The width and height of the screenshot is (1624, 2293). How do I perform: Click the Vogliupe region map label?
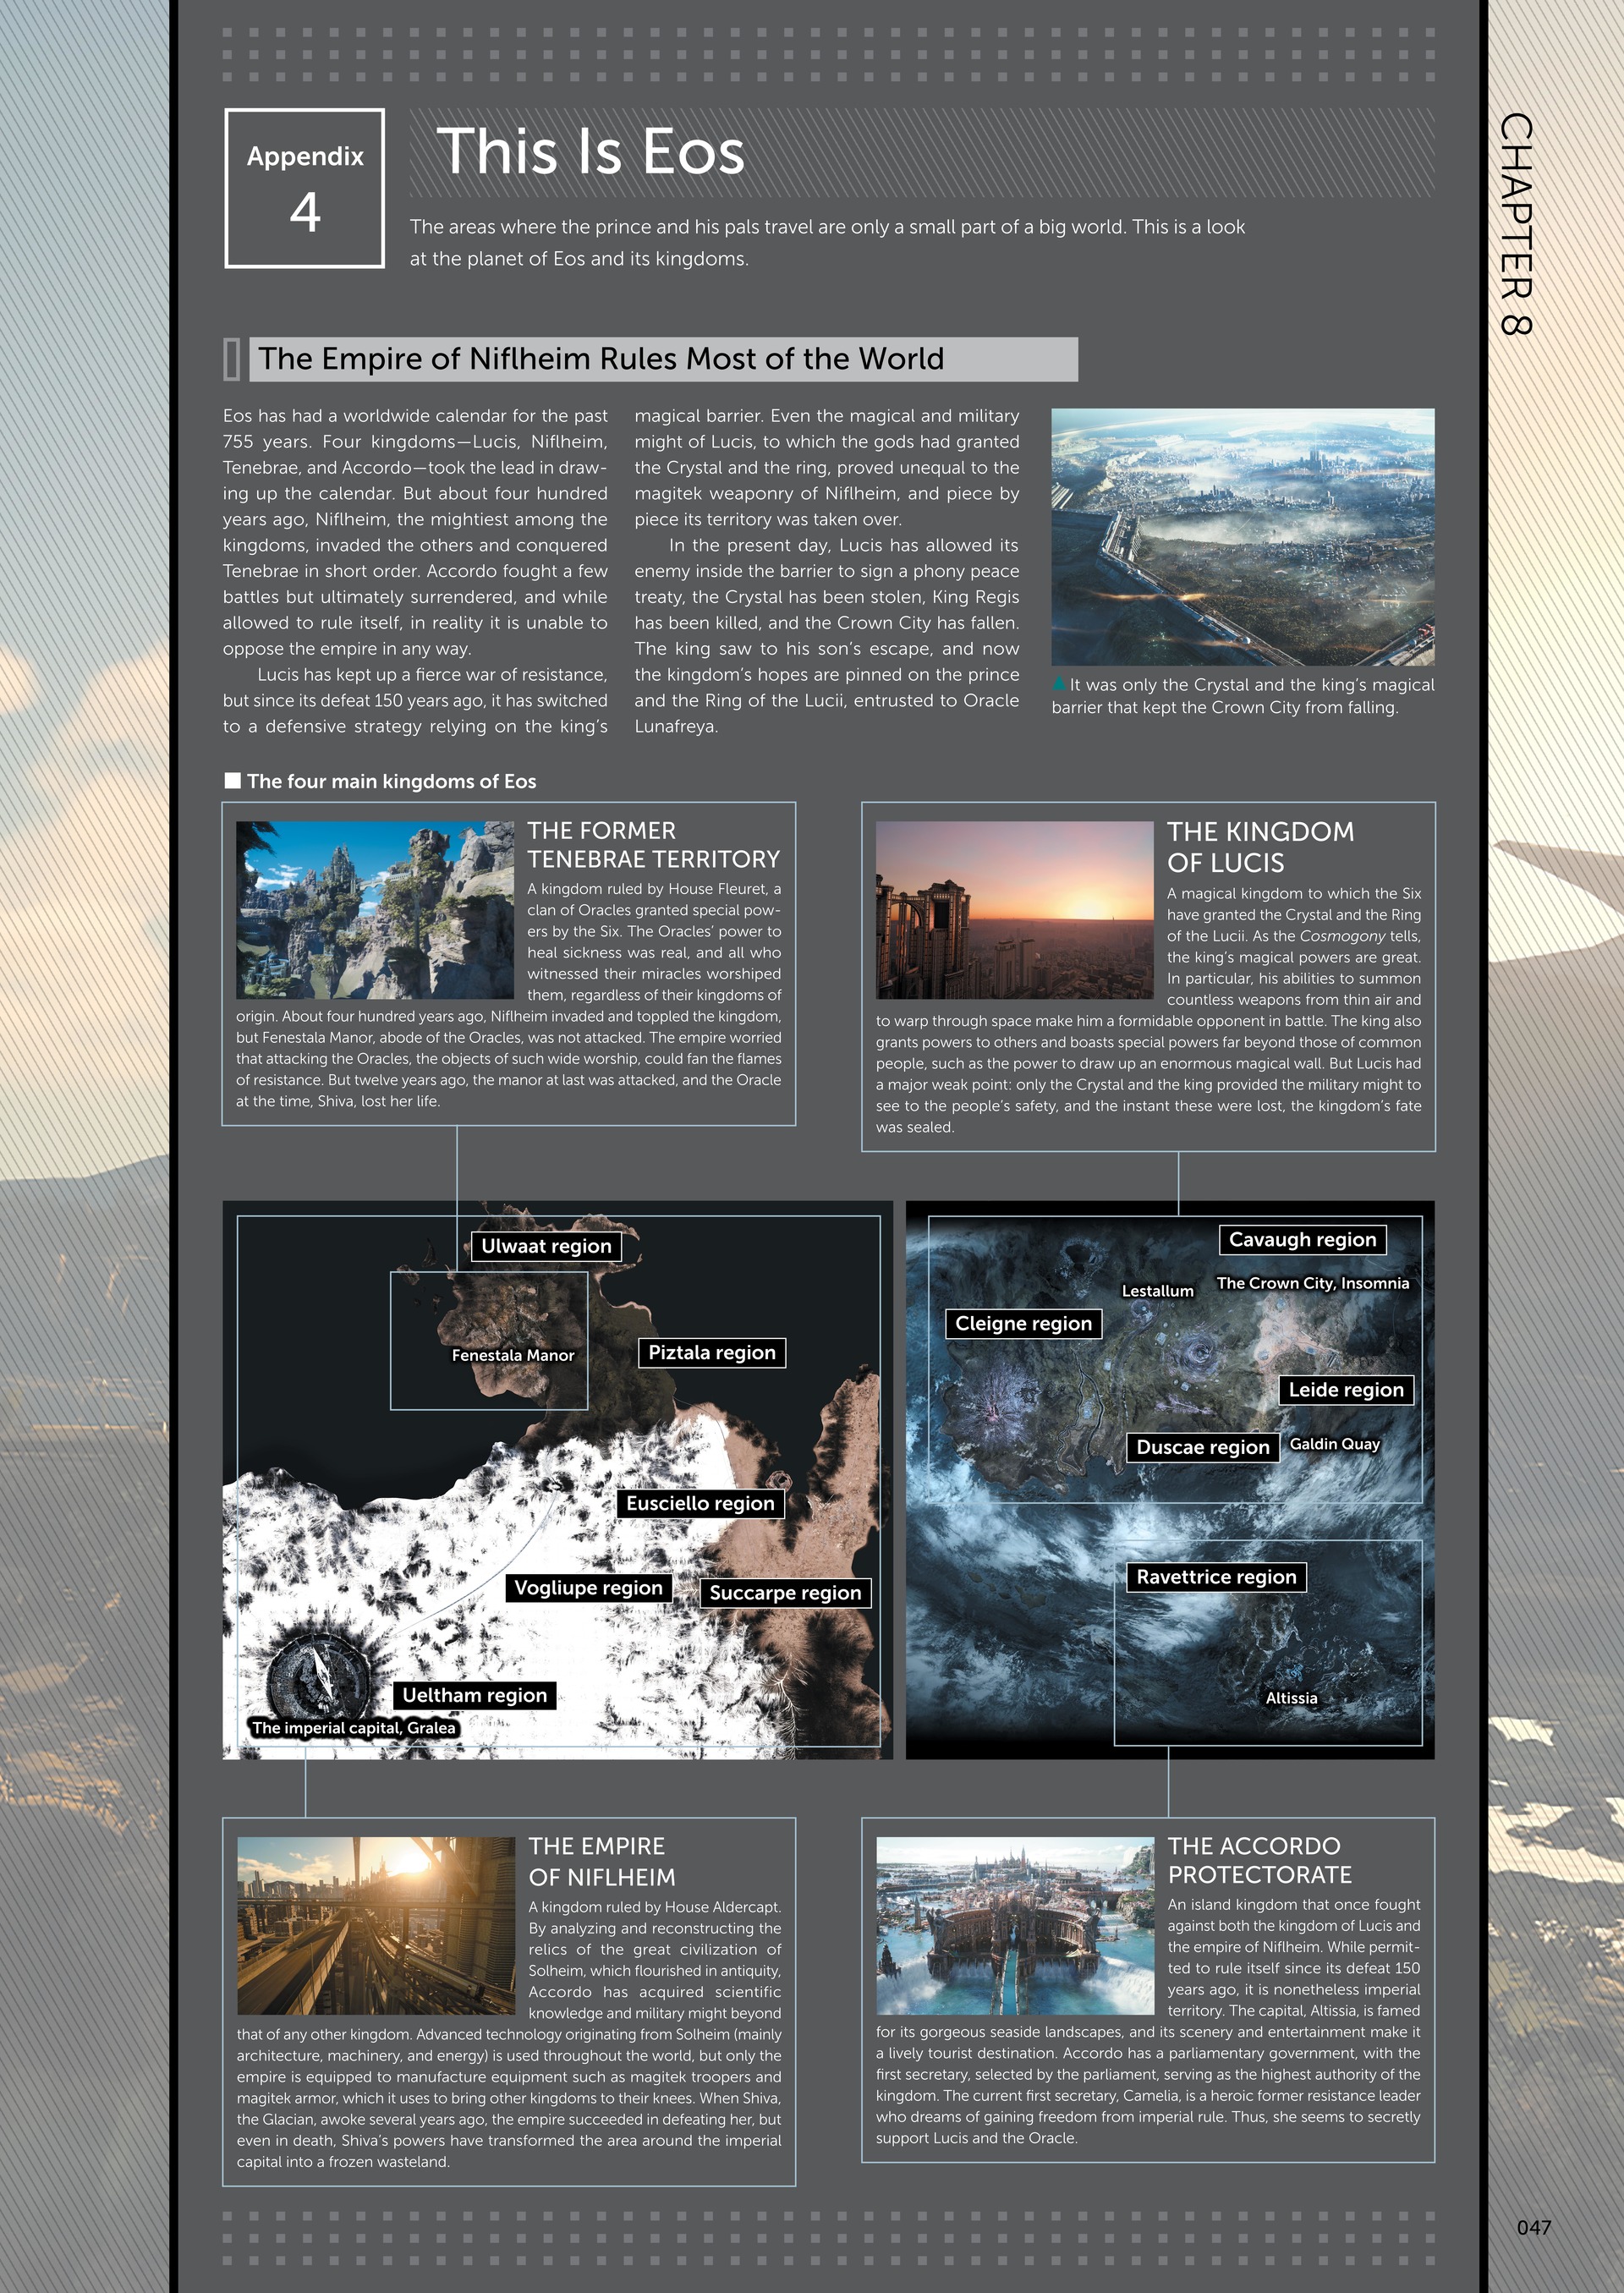(588, 1588)
